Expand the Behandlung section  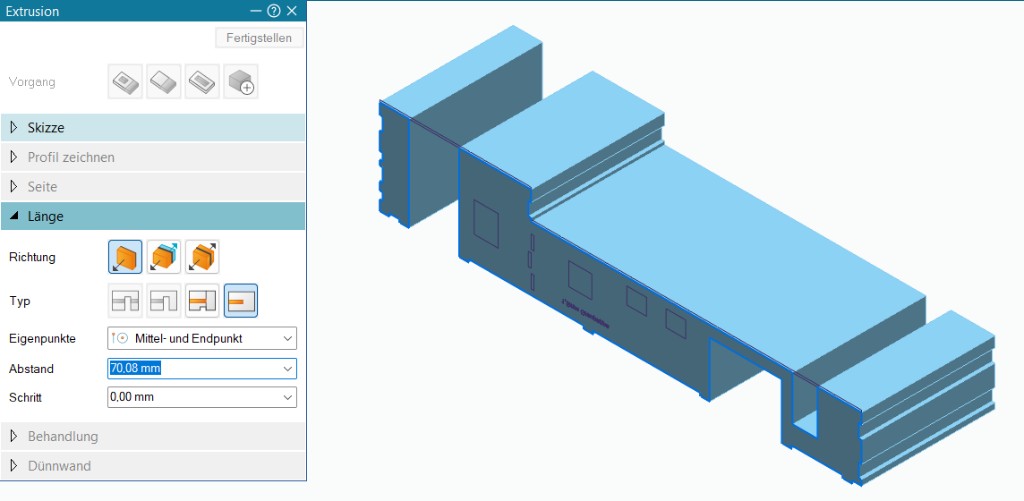coord(153,436)
